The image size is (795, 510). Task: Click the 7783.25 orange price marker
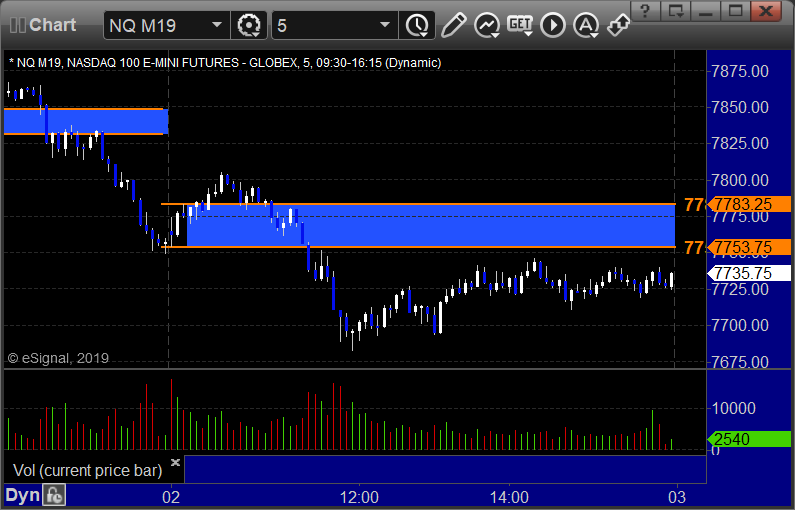point(749,204)
